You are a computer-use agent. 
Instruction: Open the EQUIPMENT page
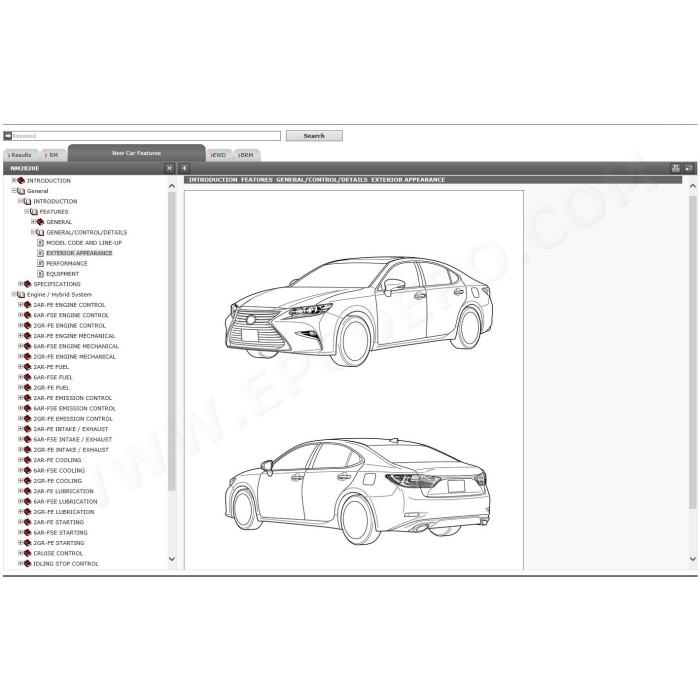coord(62,274)
